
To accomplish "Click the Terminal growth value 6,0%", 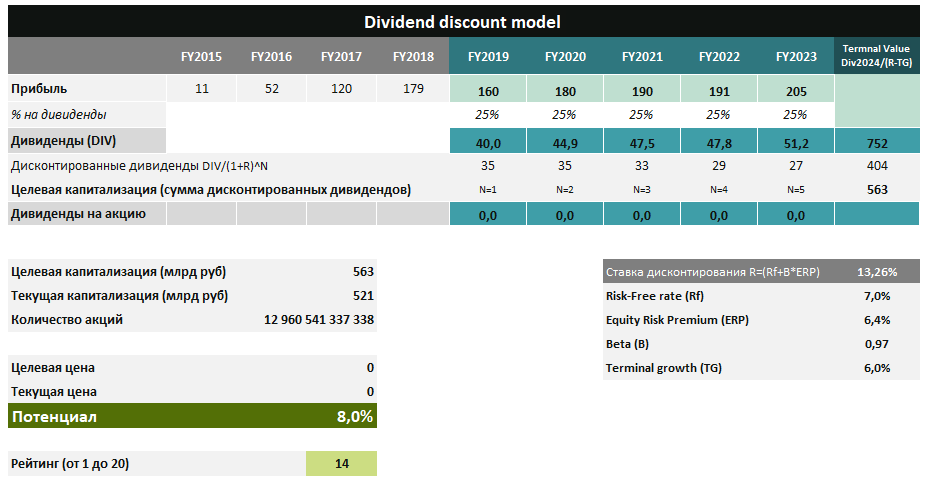I will (x=875, y=368).
